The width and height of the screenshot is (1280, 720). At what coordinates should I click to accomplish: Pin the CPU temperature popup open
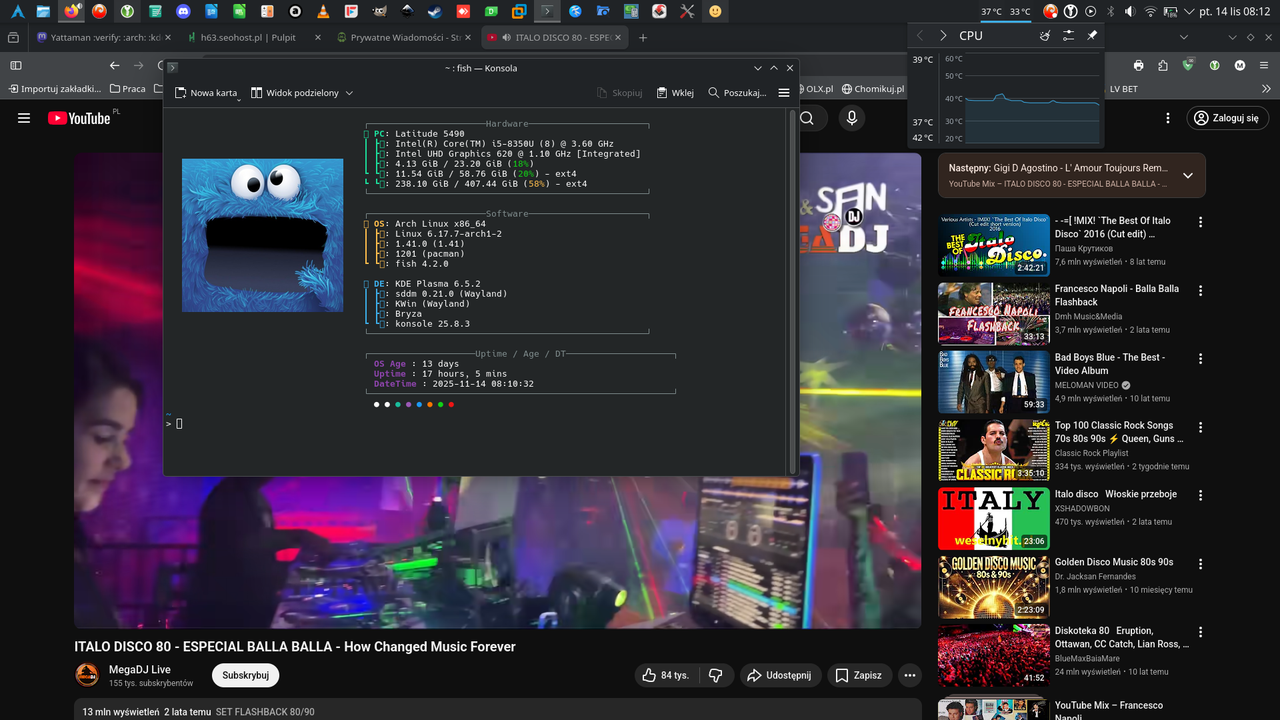click(x=1092, y=35)
